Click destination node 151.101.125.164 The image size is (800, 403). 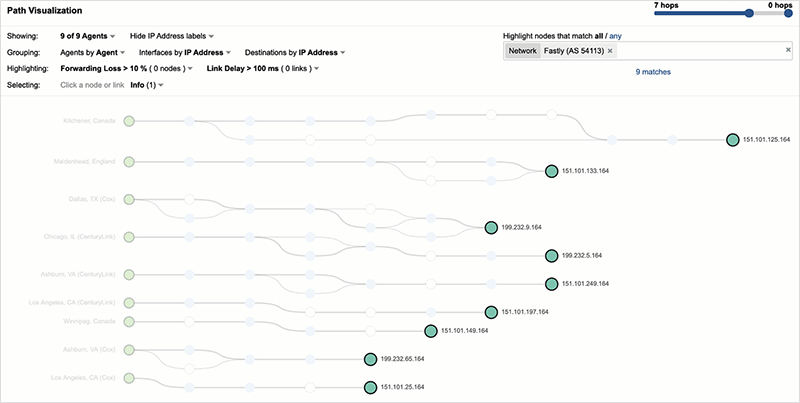732,140
